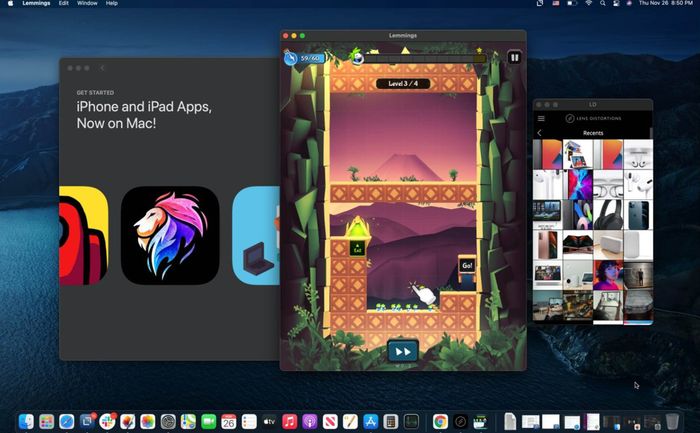
Task: Open Slack from the Dock
Action: pos(107,421)
